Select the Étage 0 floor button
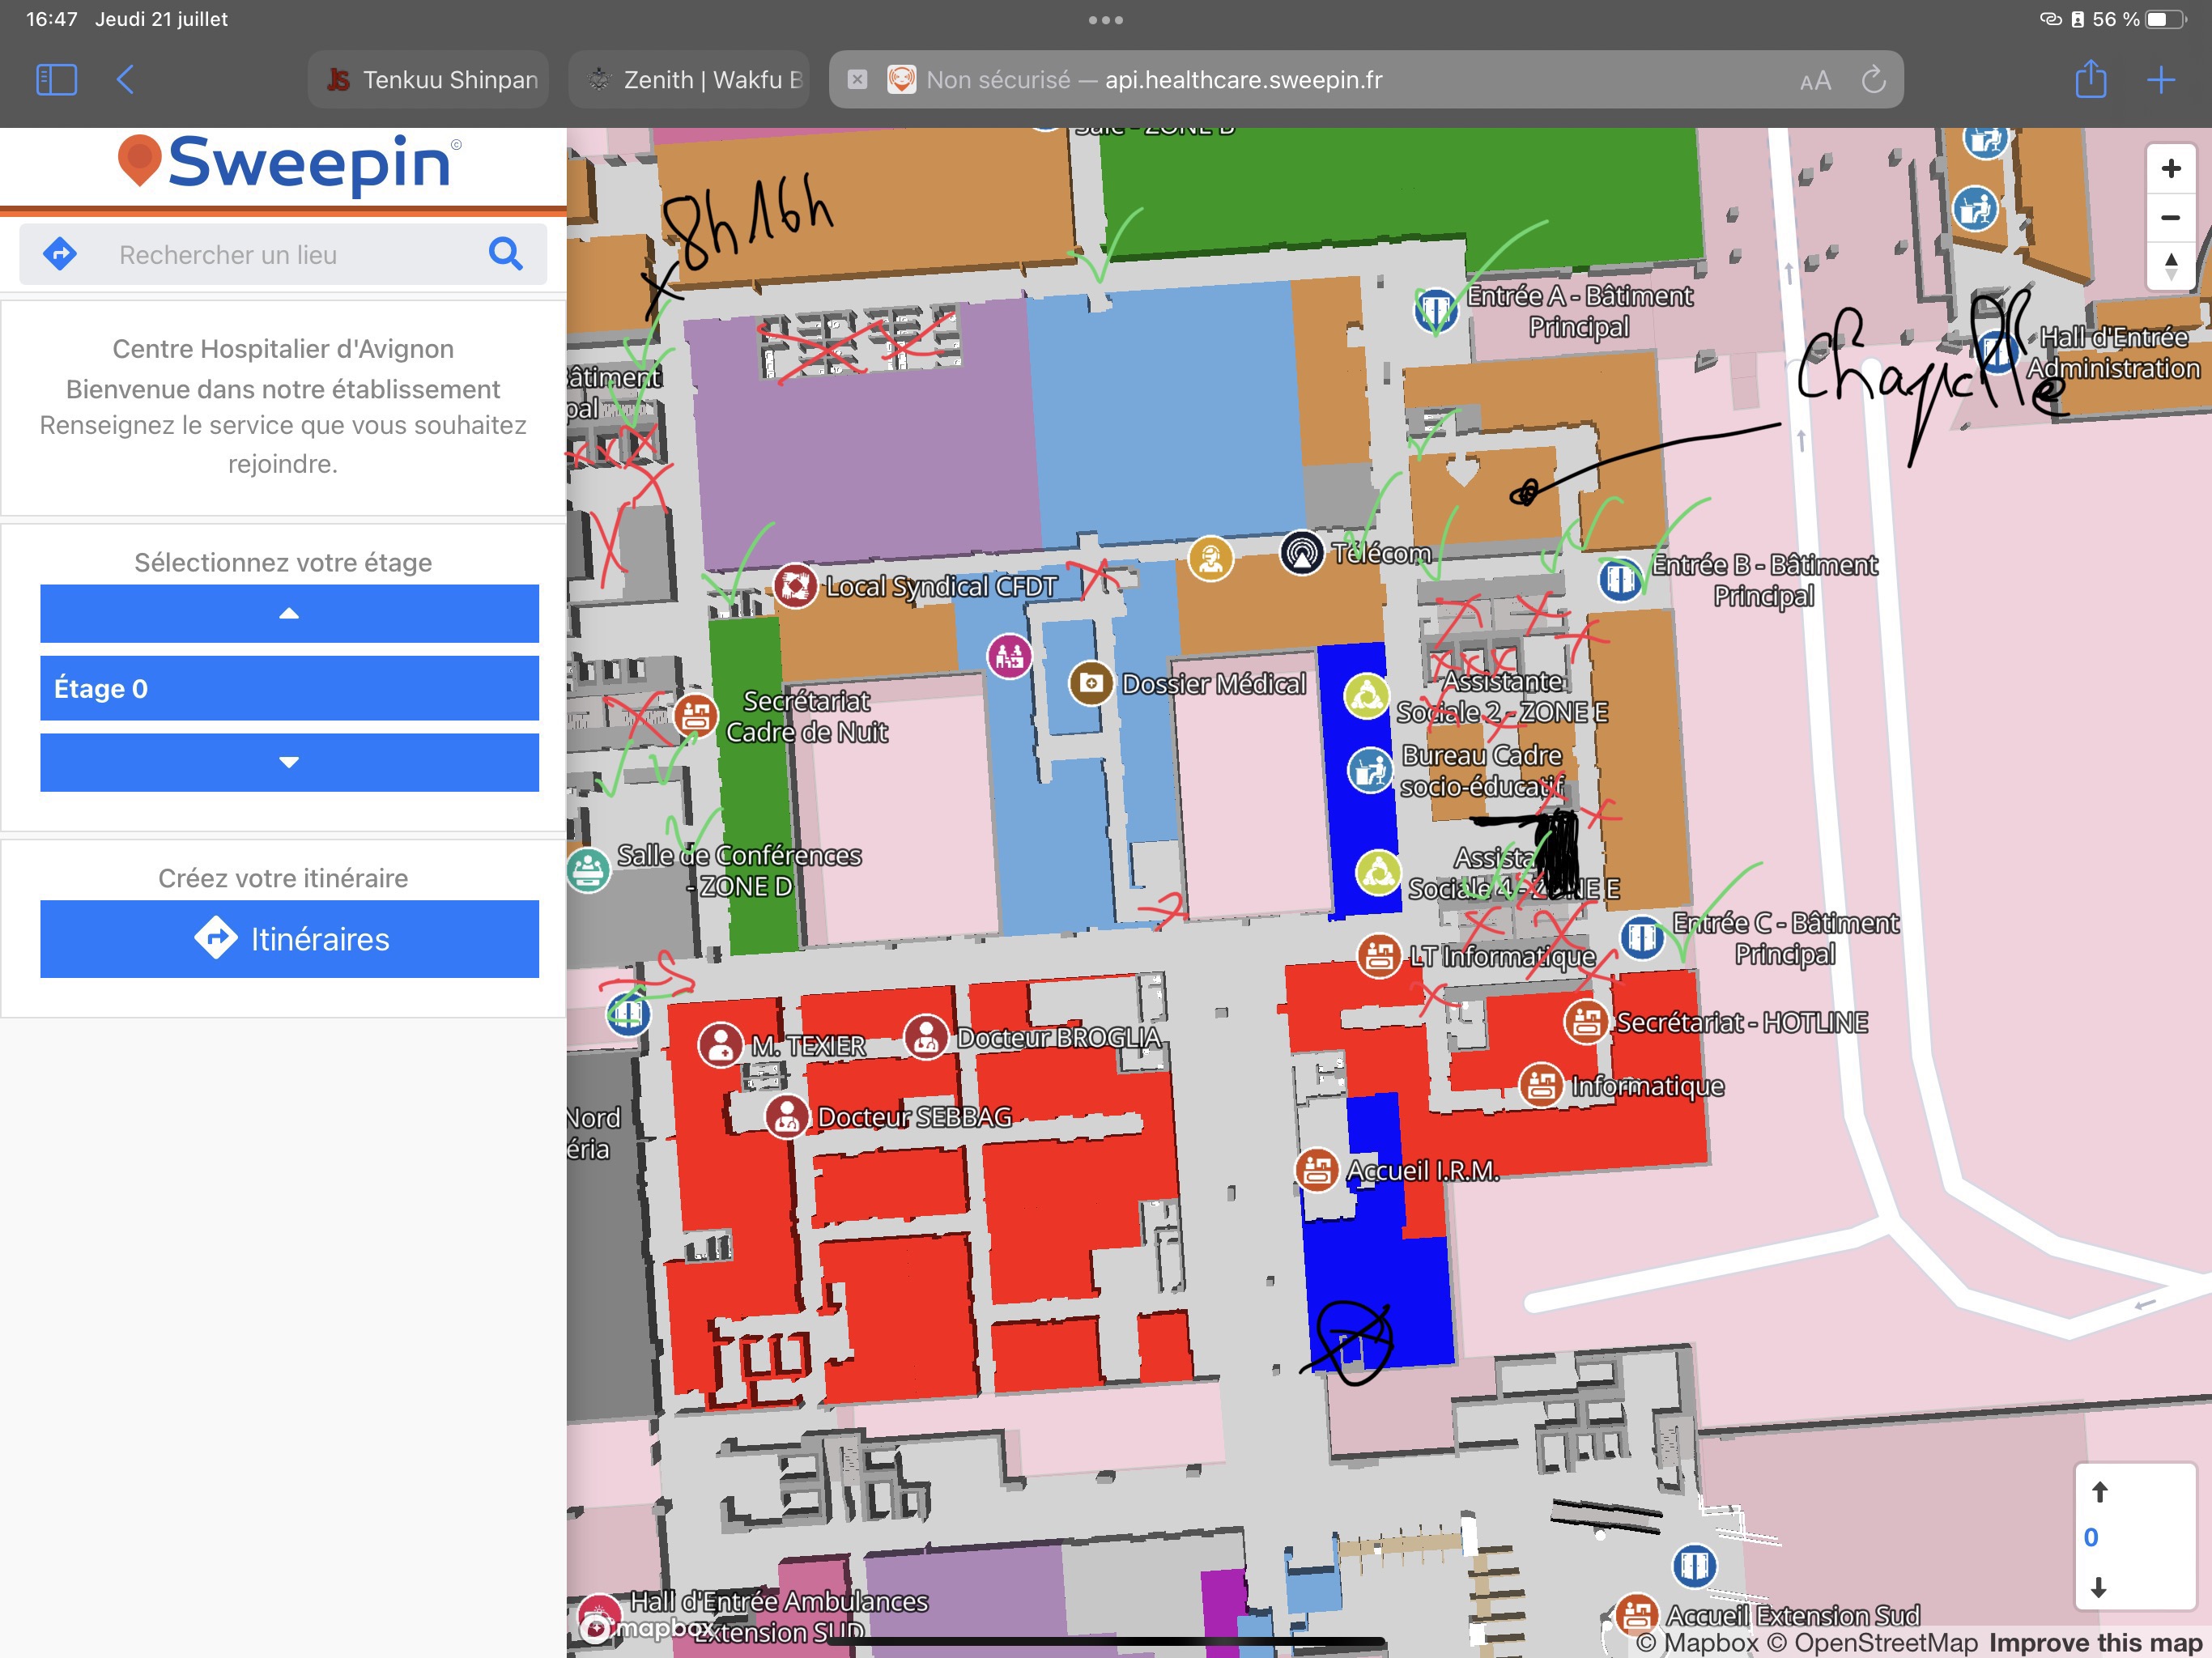 coord(289,688)
